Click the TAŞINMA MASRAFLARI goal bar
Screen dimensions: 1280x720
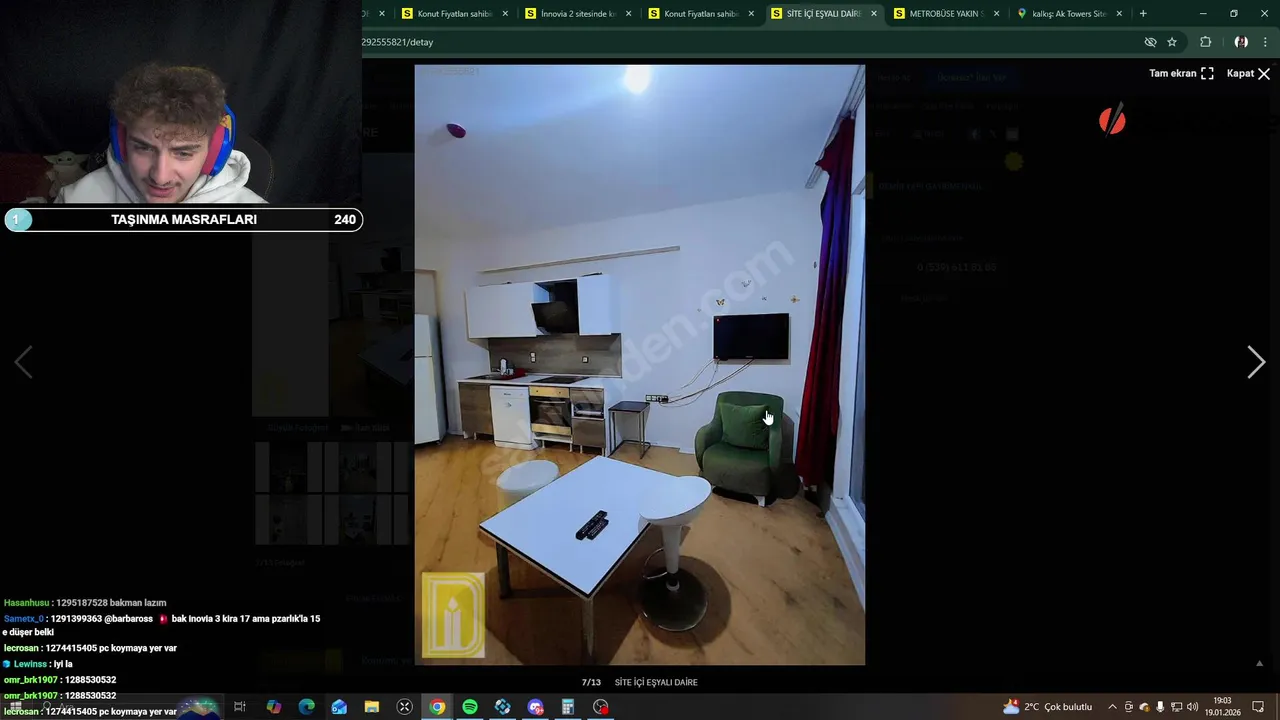tap(184, 220)
